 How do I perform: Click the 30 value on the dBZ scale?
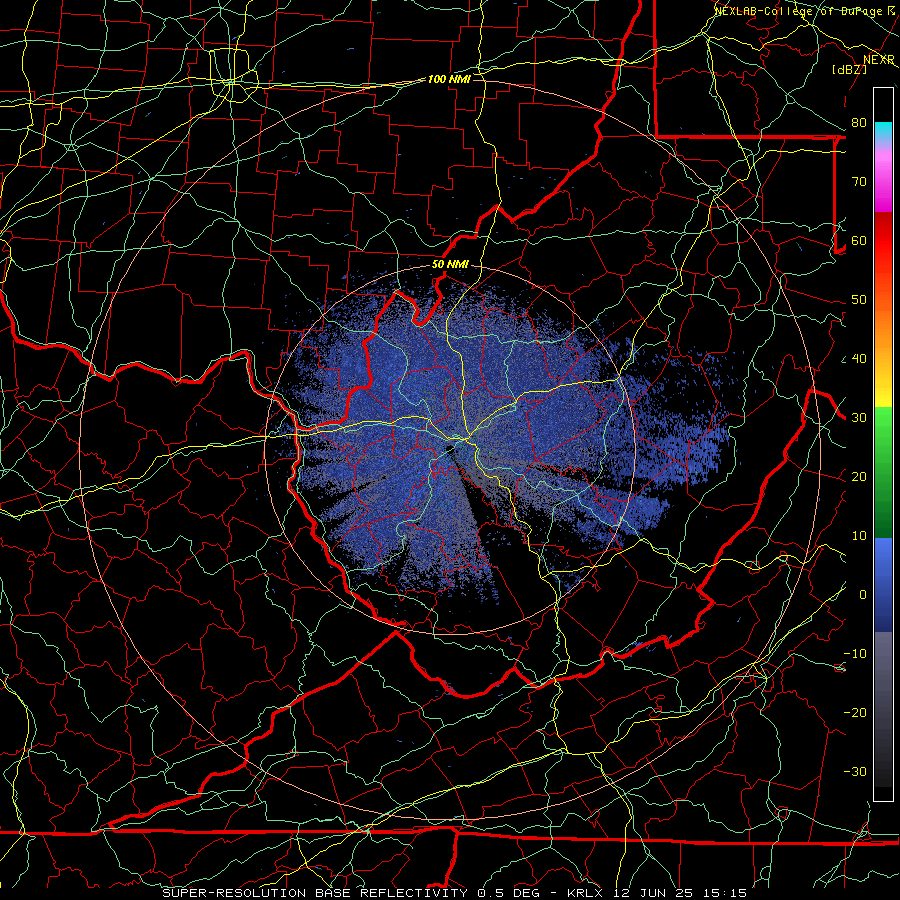coord(859,418)
